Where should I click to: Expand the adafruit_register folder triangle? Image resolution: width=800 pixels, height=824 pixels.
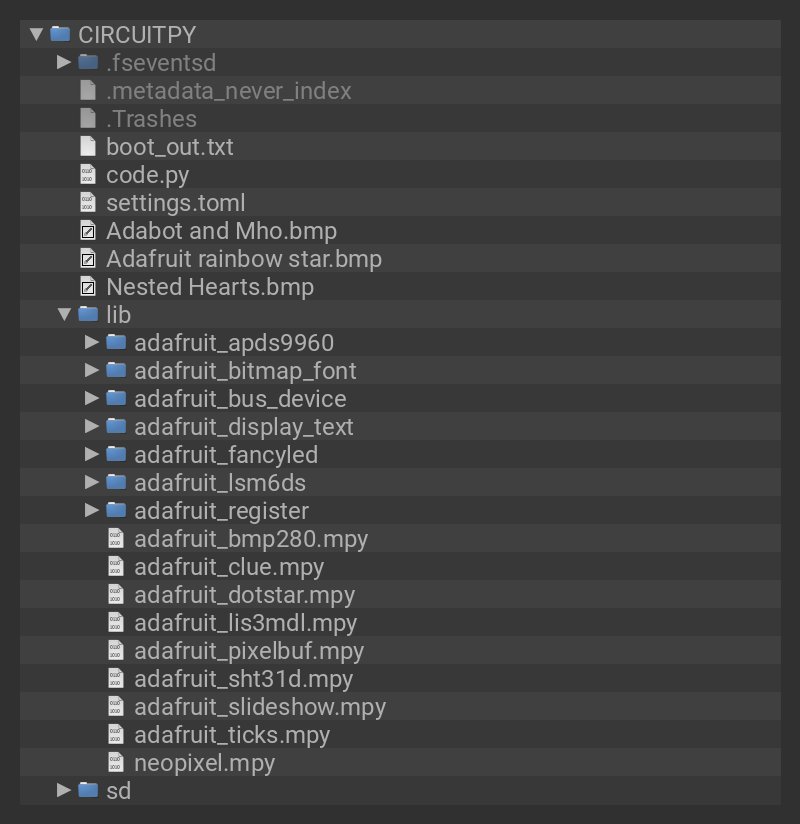tap(92, 510)
